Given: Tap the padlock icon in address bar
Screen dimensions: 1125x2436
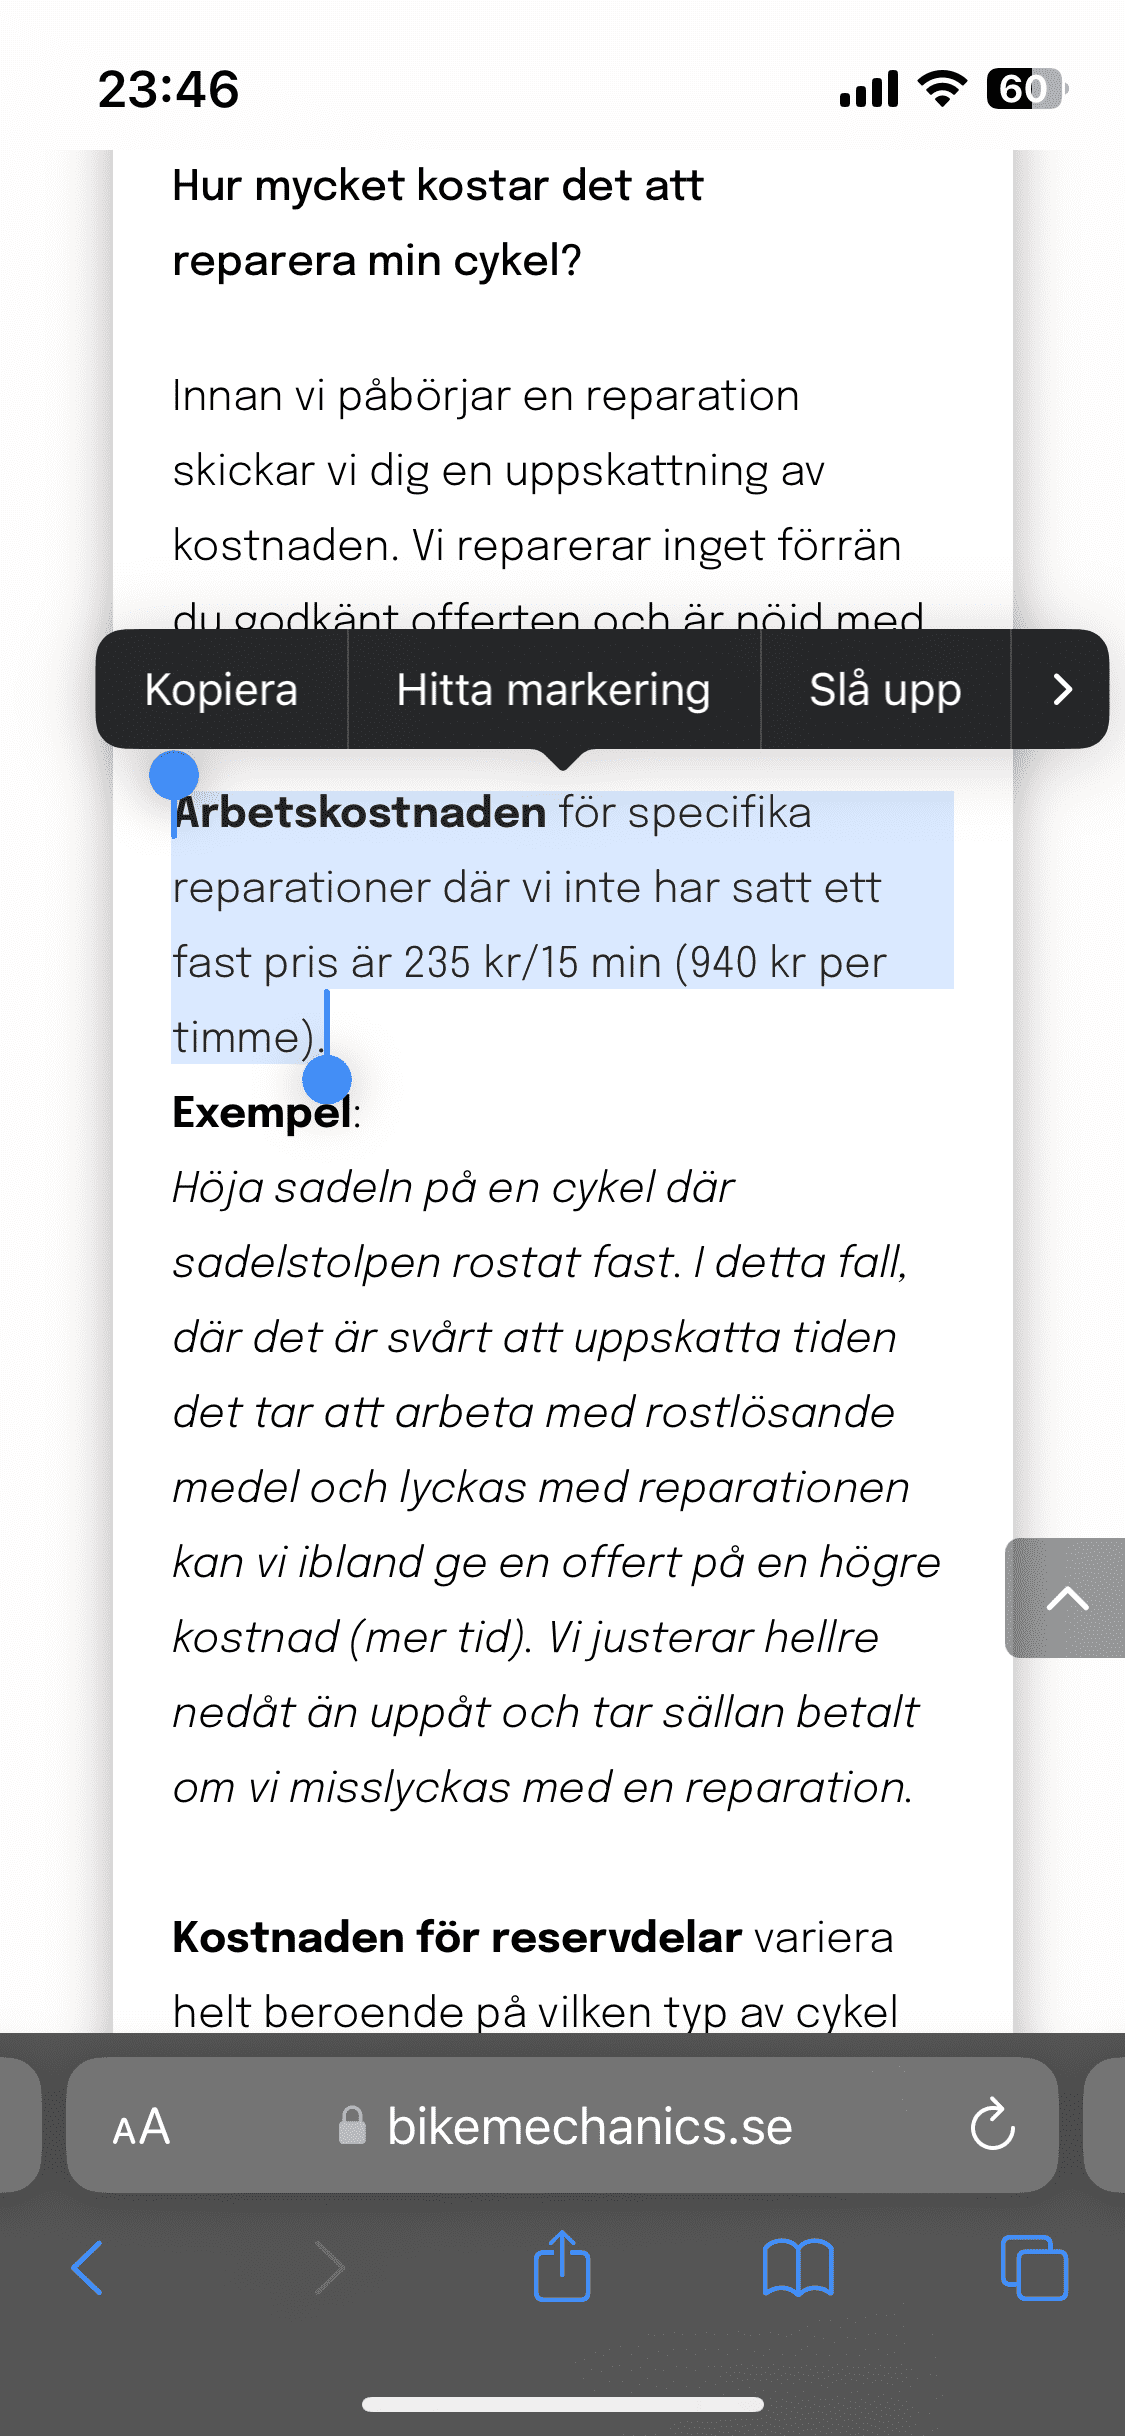Looking at the screenshot, I should pyautogui.click(x=352, y=2126).
